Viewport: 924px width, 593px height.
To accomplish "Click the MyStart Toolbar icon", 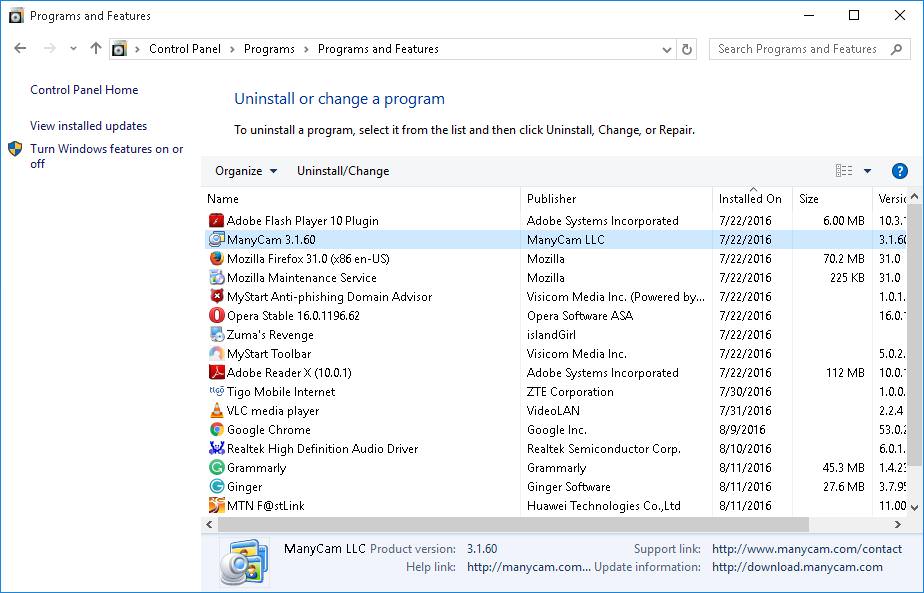I will (x=216, y=353).
